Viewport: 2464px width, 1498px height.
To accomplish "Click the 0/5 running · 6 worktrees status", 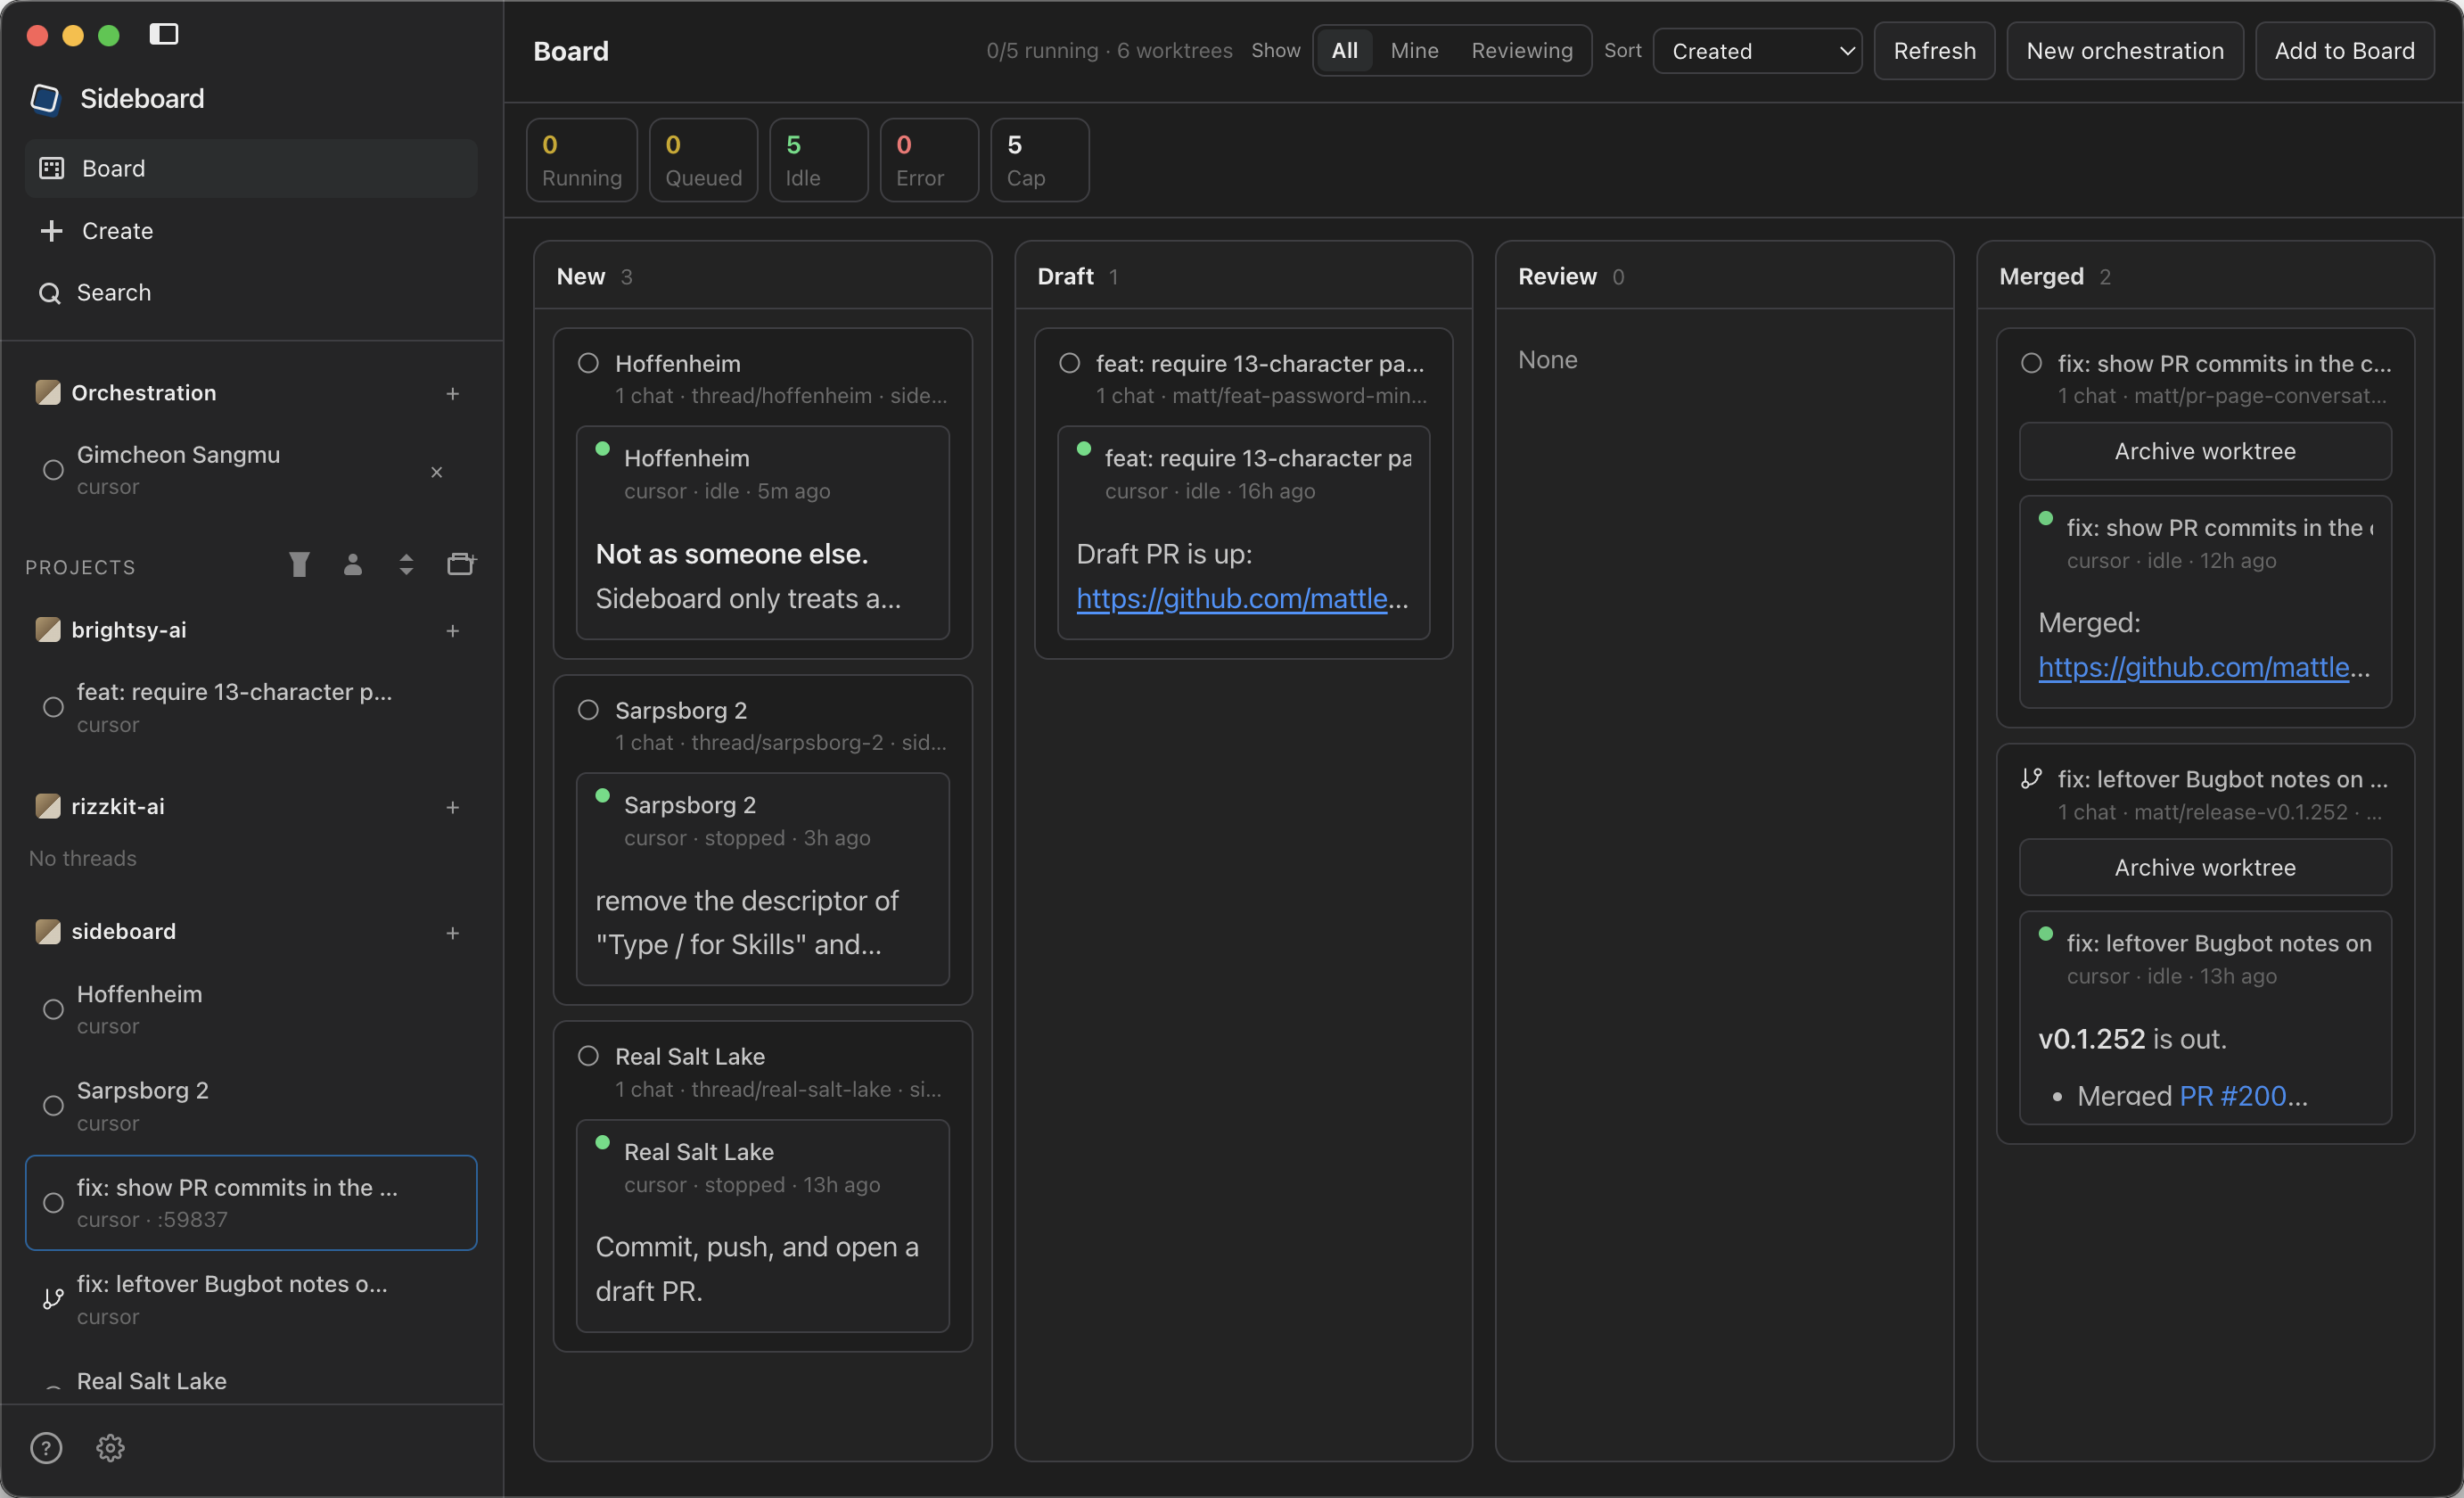I will [x=1109, y=51].
